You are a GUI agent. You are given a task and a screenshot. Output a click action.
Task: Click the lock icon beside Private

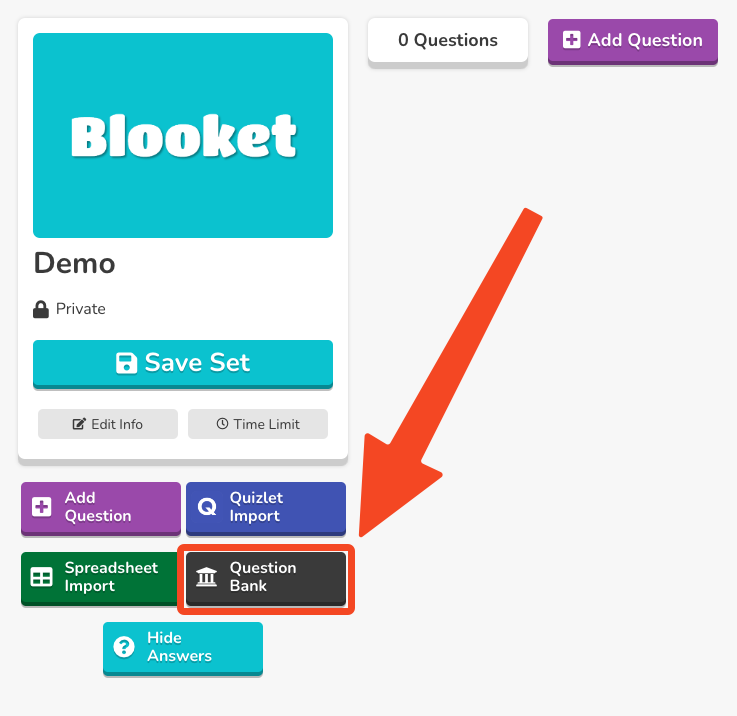[x=41, y=309]
